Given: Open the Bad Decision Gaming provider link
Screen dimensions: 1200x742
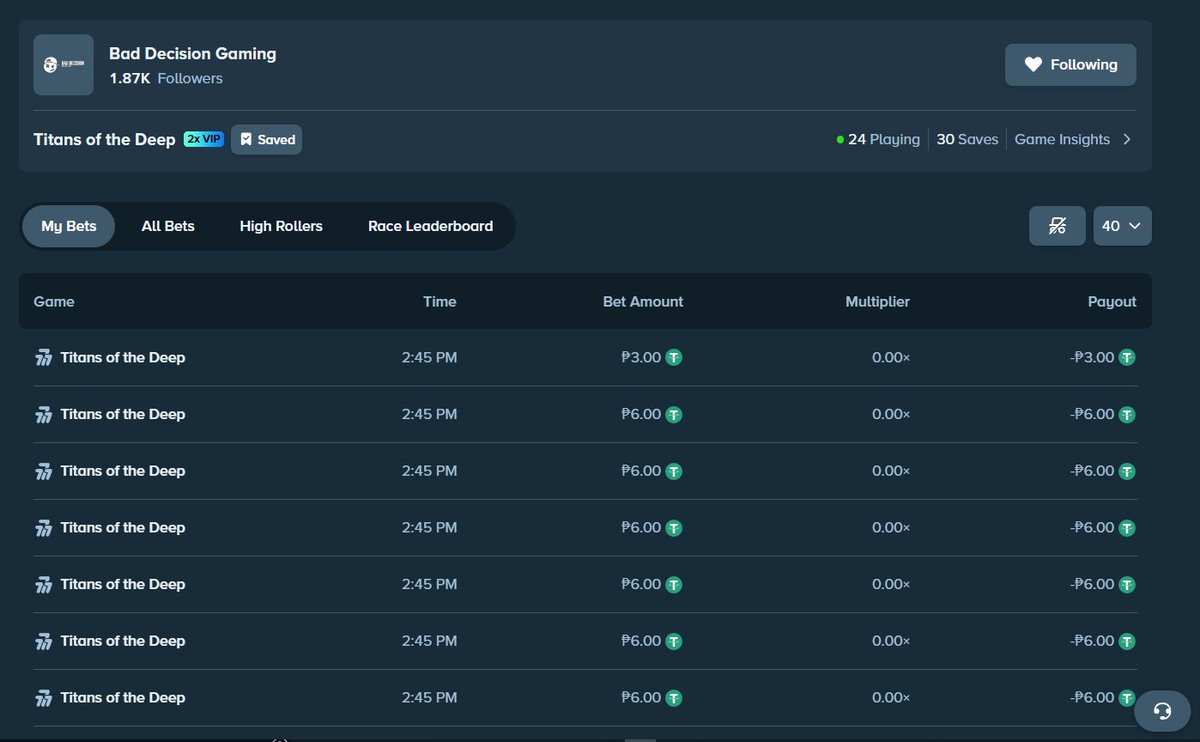Looking at the screenshot, I should tap(193, 54).
